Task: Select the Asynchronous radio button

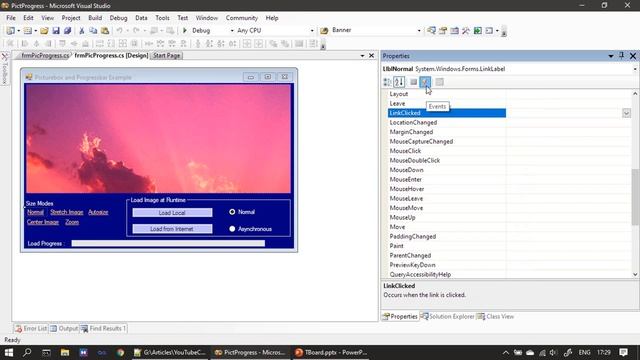Action: tap(232, 229)
